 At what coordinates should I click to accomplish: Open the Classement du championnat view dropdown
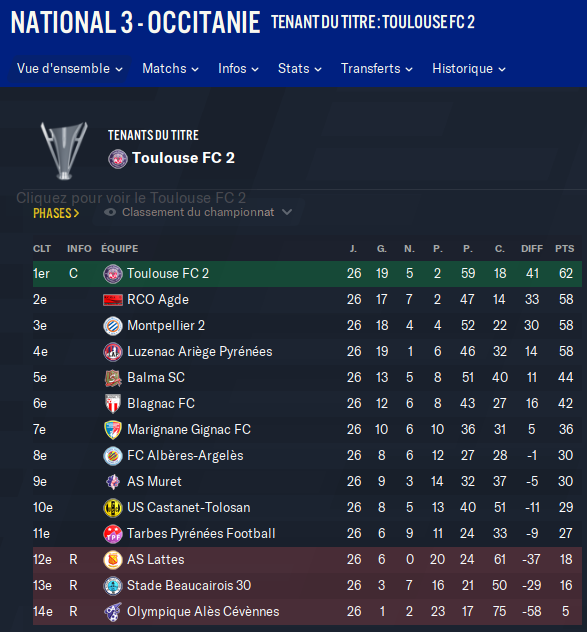click(x=198, y=212)
